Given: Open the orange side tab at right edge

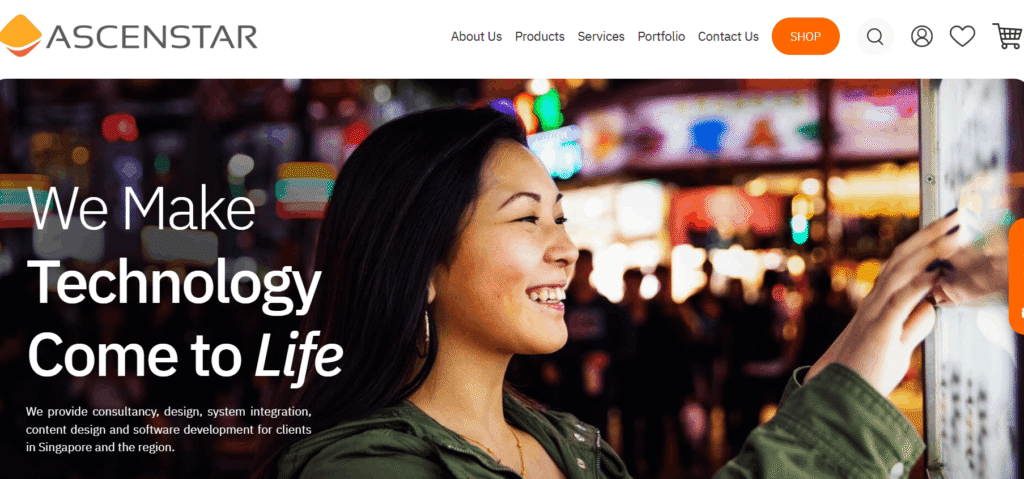Looking at the screenshot, I should click(x=1017, y=277).
